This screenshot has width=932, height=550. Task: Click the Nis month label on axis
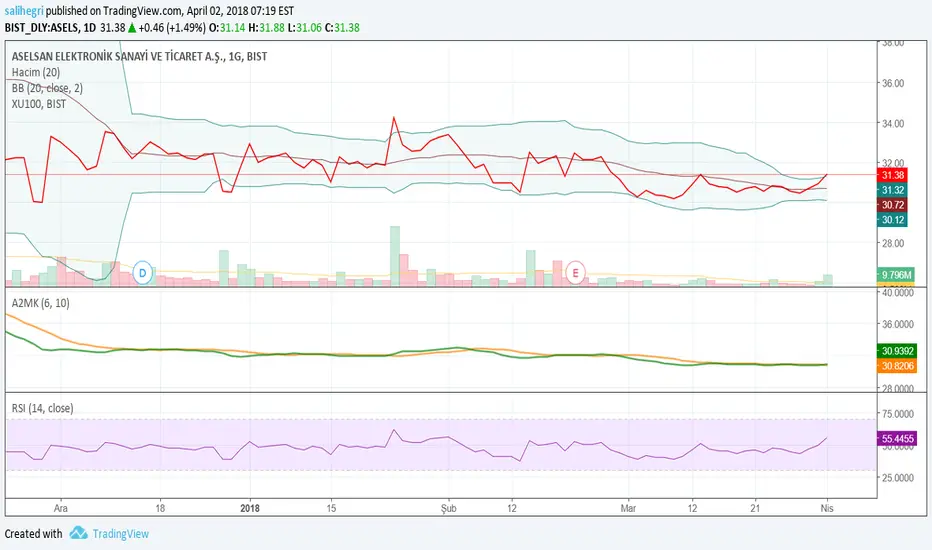tap(827, 508)
